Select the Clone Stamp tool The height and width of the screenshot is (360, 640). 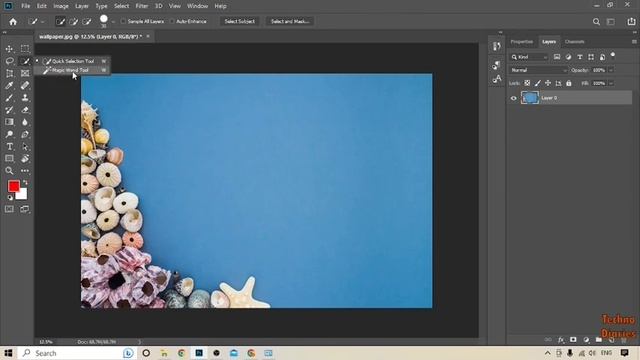(25, 98)
